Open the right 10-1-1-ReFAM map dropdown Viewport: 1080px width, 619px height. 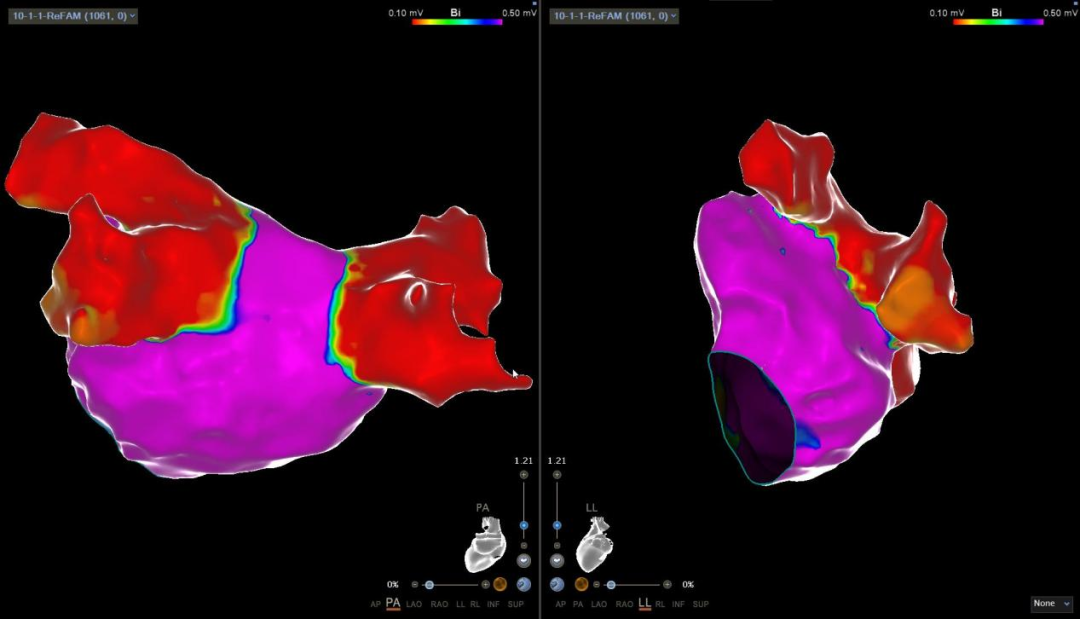tap(614, 16)
